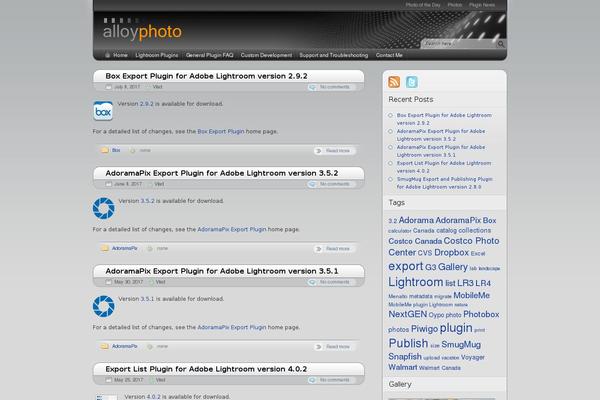This screenshot has height=400, width=600.
Task: Open the Lightroom Plugins menu
Action: [x=157, y=55]
